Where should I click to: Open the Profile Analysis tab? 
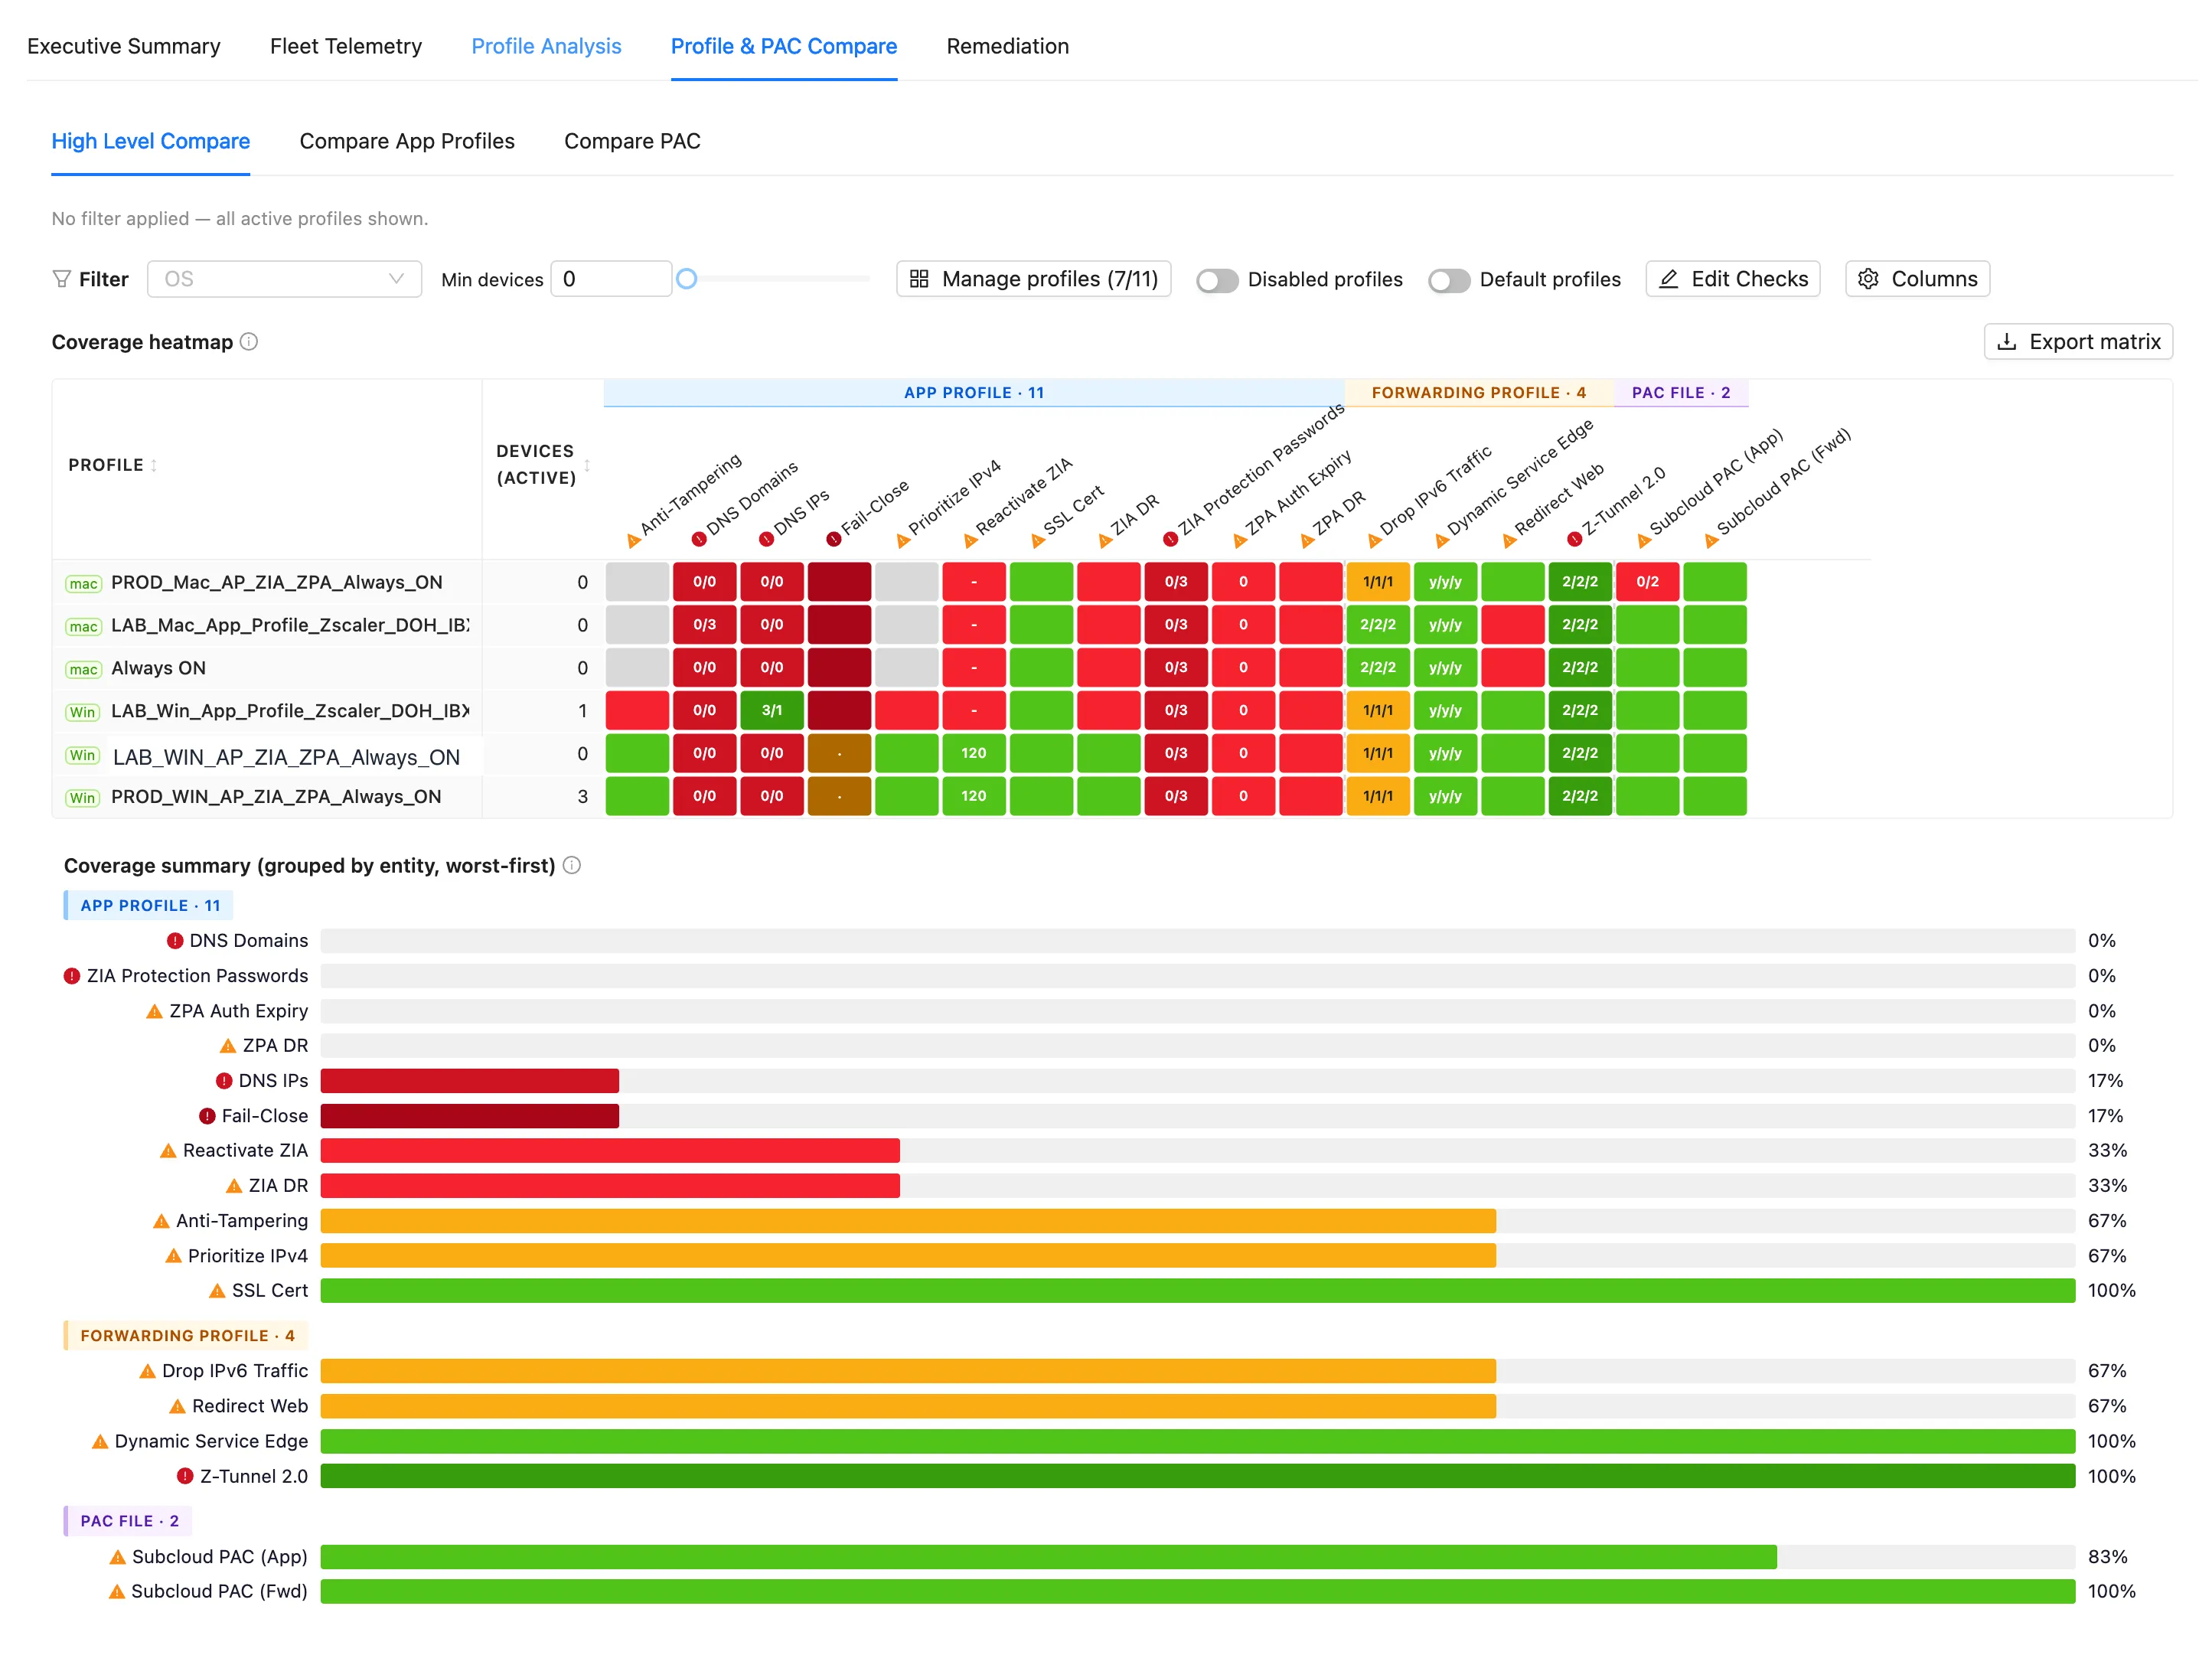click(546, 46)
